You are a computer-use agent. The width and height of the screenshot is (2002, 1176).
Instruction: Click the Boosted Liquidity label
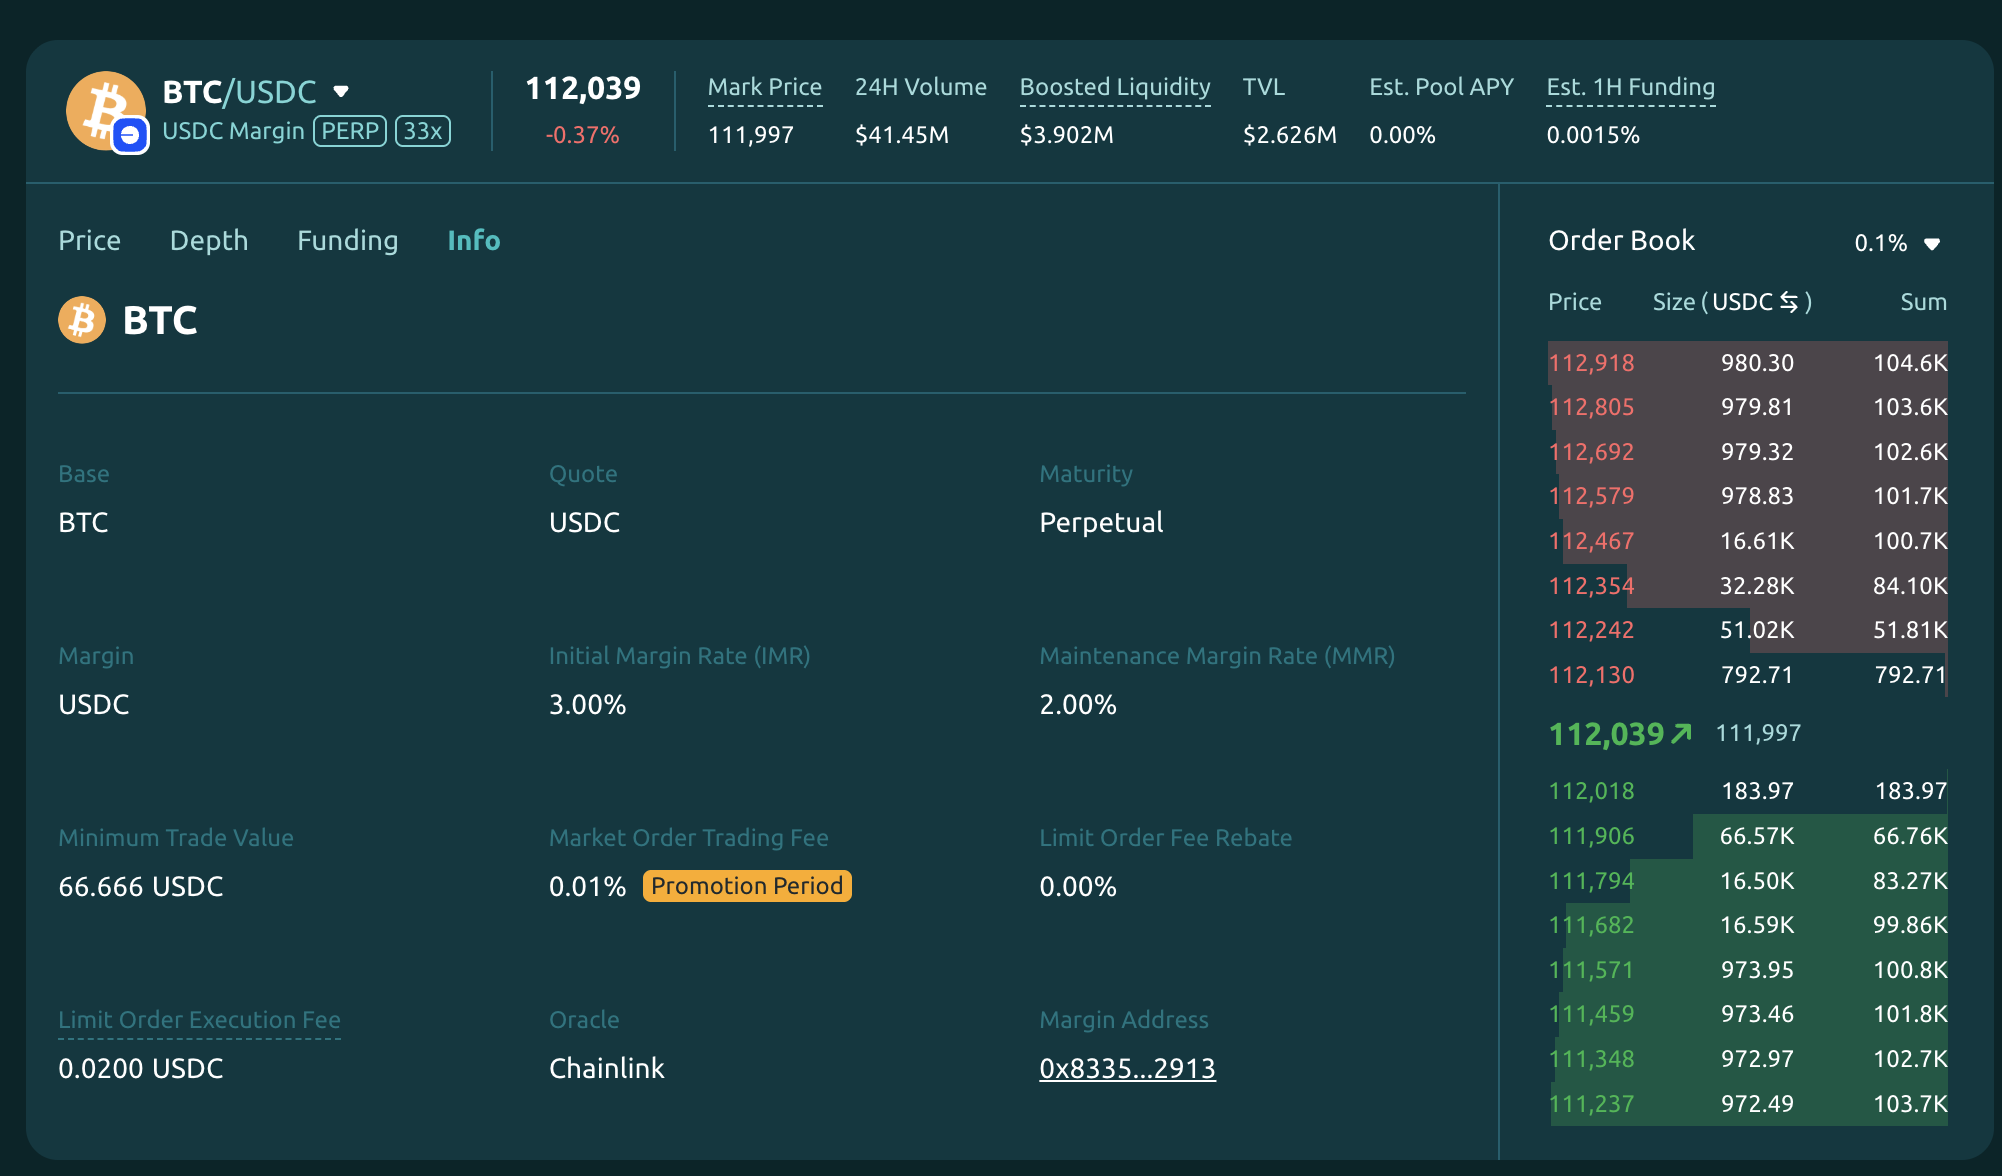pos(1114,88)
